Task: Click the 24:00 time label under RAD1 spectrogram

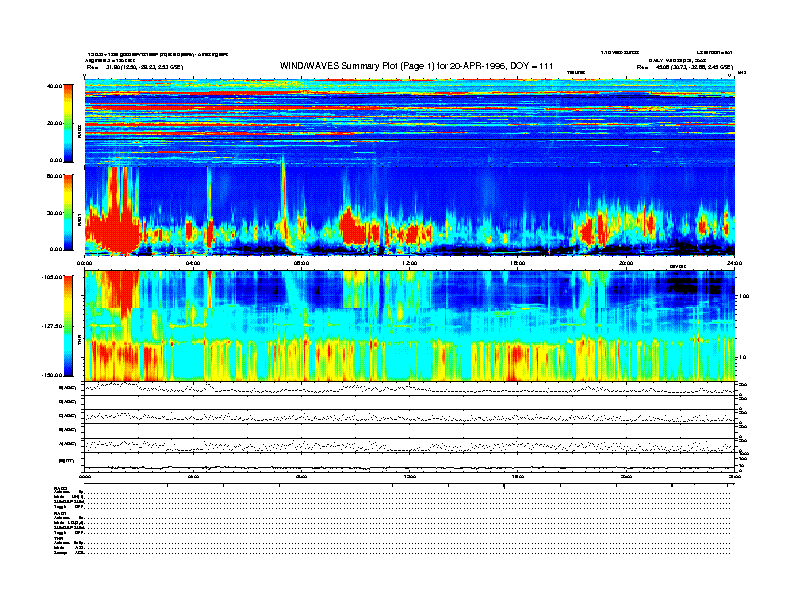Action: [734, 263]
